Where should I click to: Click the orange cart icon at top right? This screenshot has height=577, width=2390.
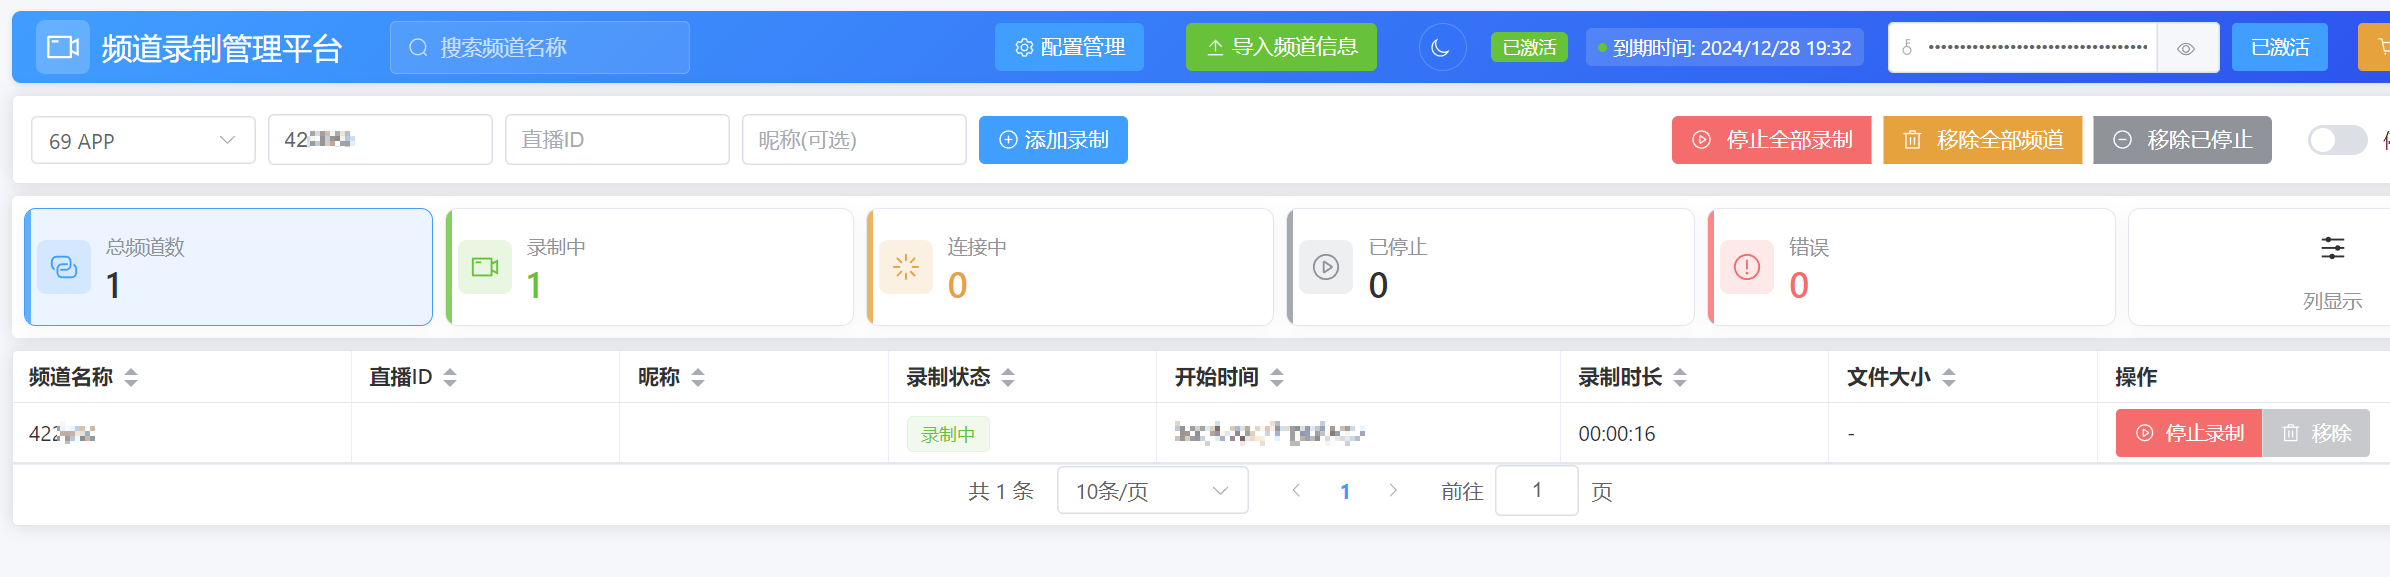point(2378,47)
